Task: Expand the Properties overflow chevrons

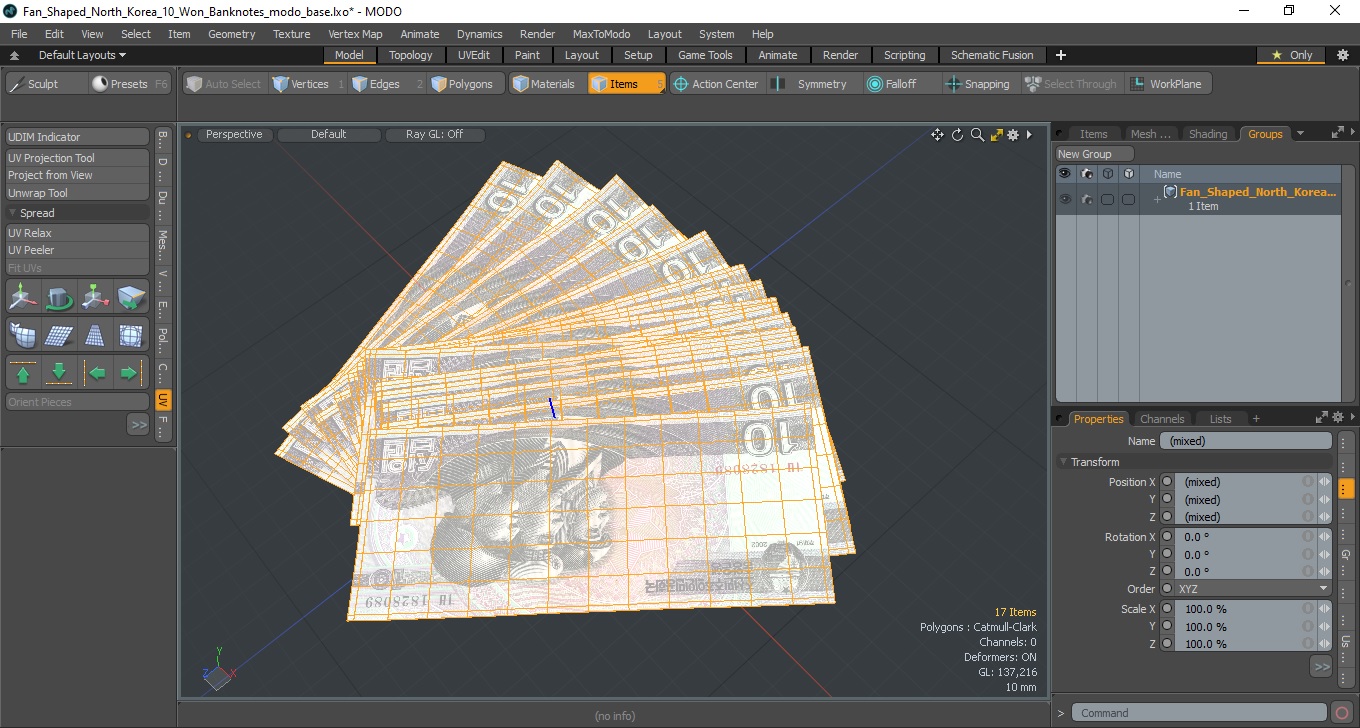Action: (1321, 666)
